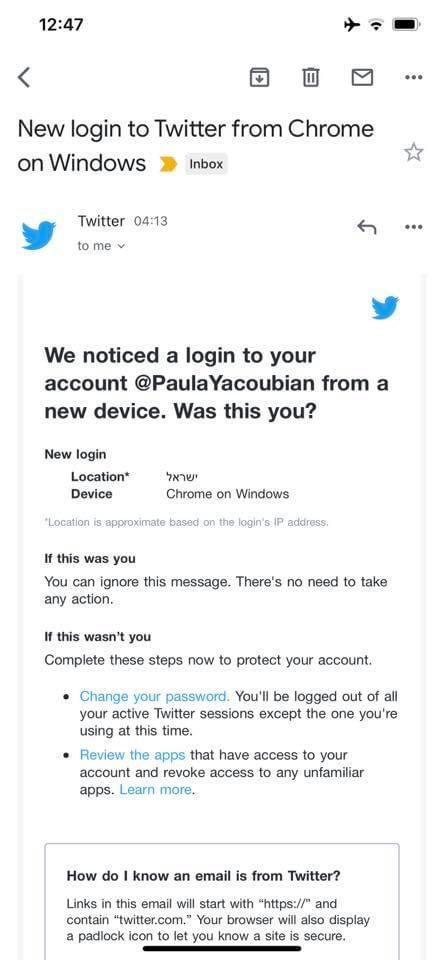This screenshot has height=960, width=444.
Task: Archive this email with the archive icon
Action: click(x=260, y=77)
